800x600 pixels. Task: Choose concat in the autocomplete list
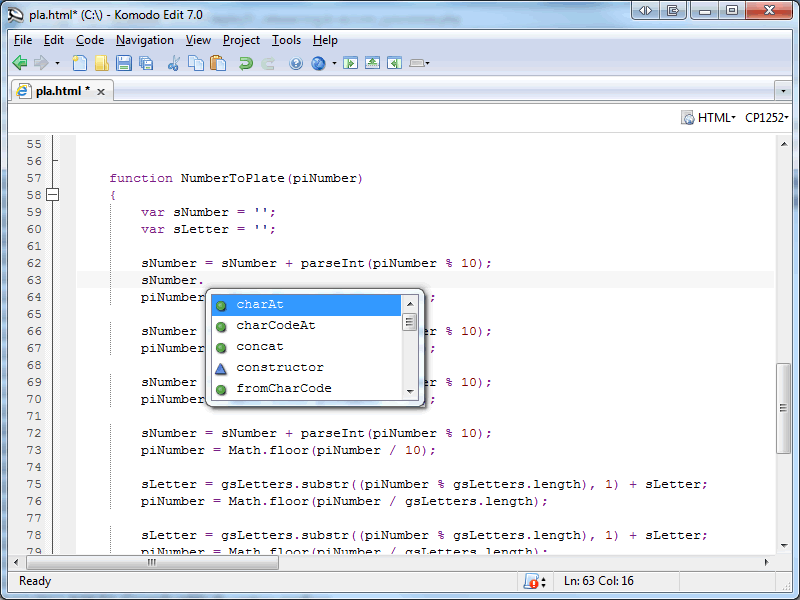306,346
